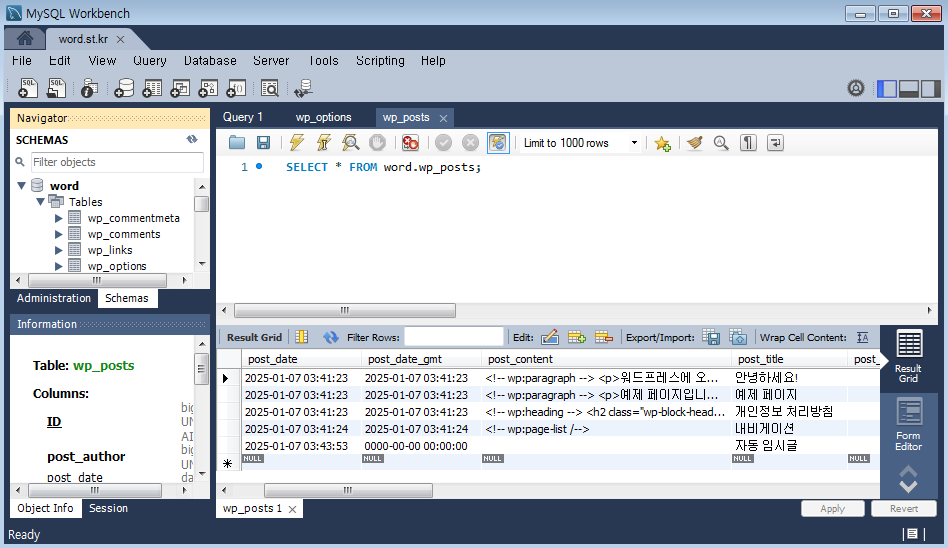Switch to wp_options query tab
948x548 pixels.
point(323,117)
